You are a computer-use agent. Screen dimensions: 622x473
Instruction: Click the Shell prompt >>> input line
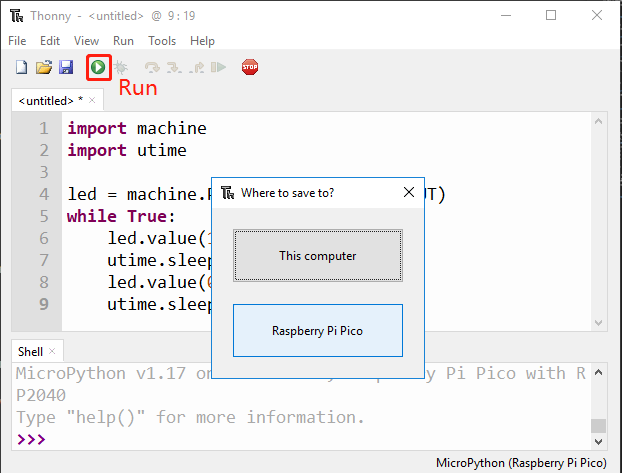click(301, 439)
